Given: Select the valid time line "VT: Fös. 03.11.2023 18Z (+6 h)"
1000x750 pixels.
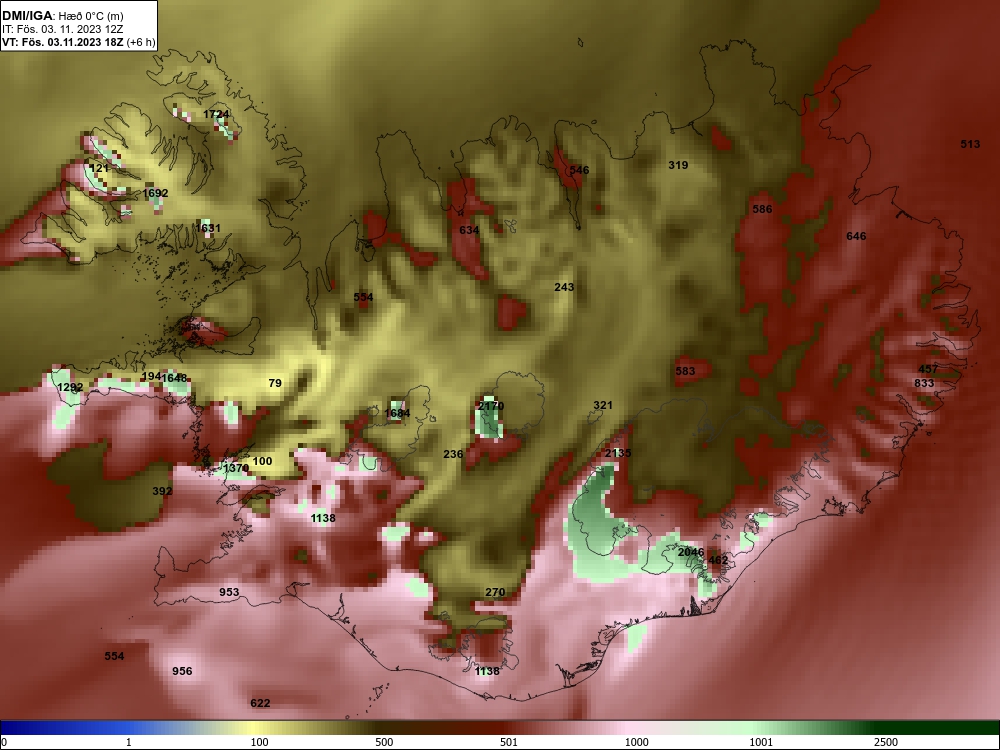Looking at the screenshot, I should 78,43.
